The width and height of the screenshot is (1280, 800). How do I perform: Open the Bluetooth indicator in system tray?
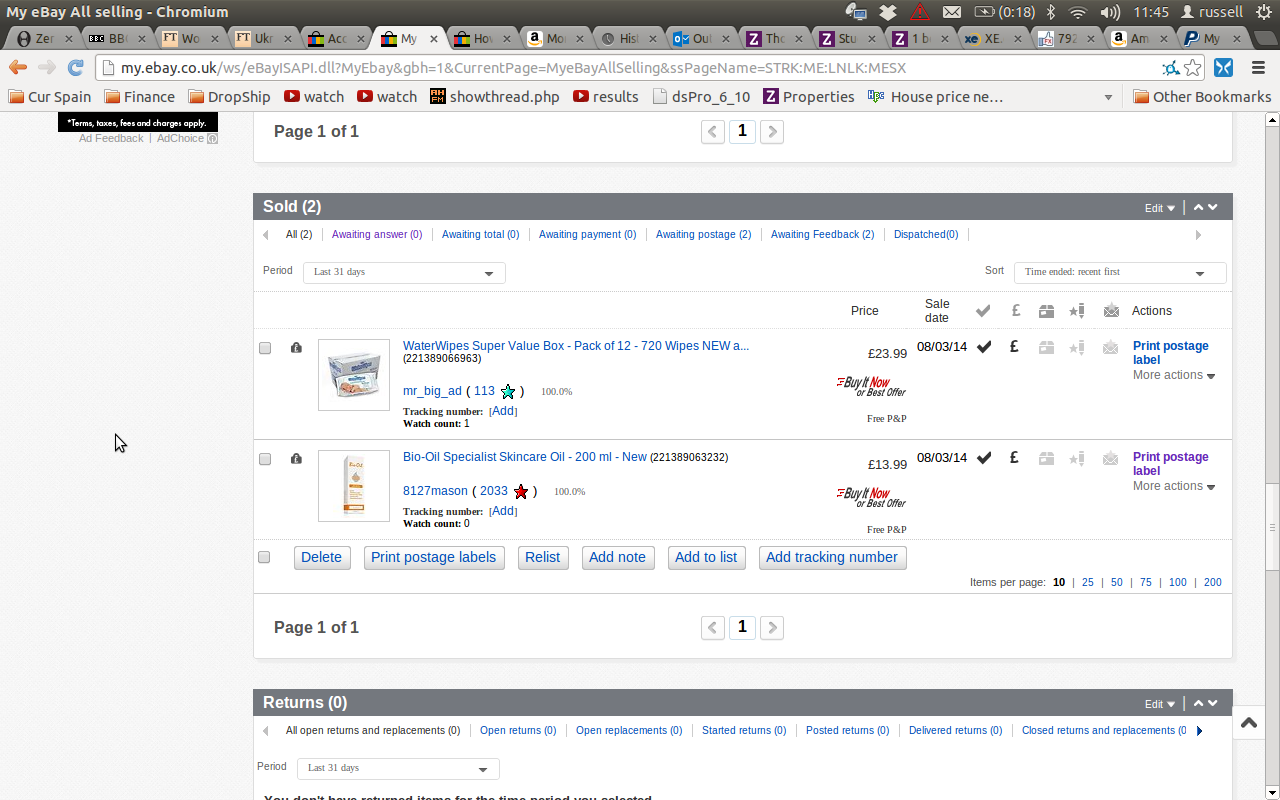pos(1051,12)
